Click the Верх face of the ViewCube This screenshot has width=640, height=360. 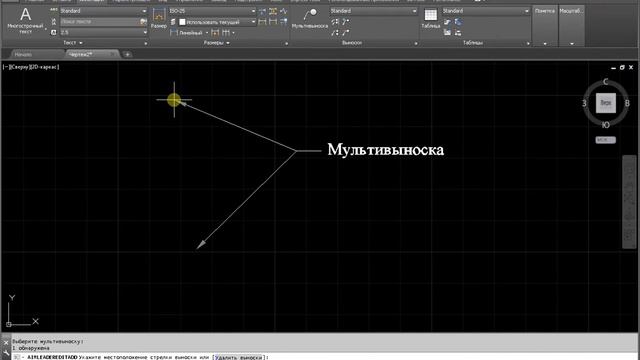point(606,103)
